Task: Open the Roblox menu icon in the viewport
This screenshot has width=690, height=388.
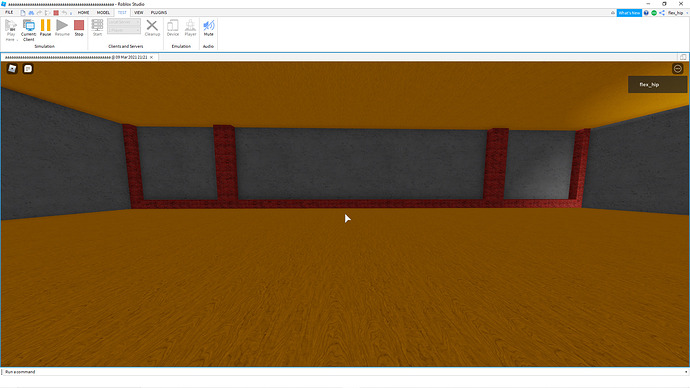Action: click(x=12, y=69)
